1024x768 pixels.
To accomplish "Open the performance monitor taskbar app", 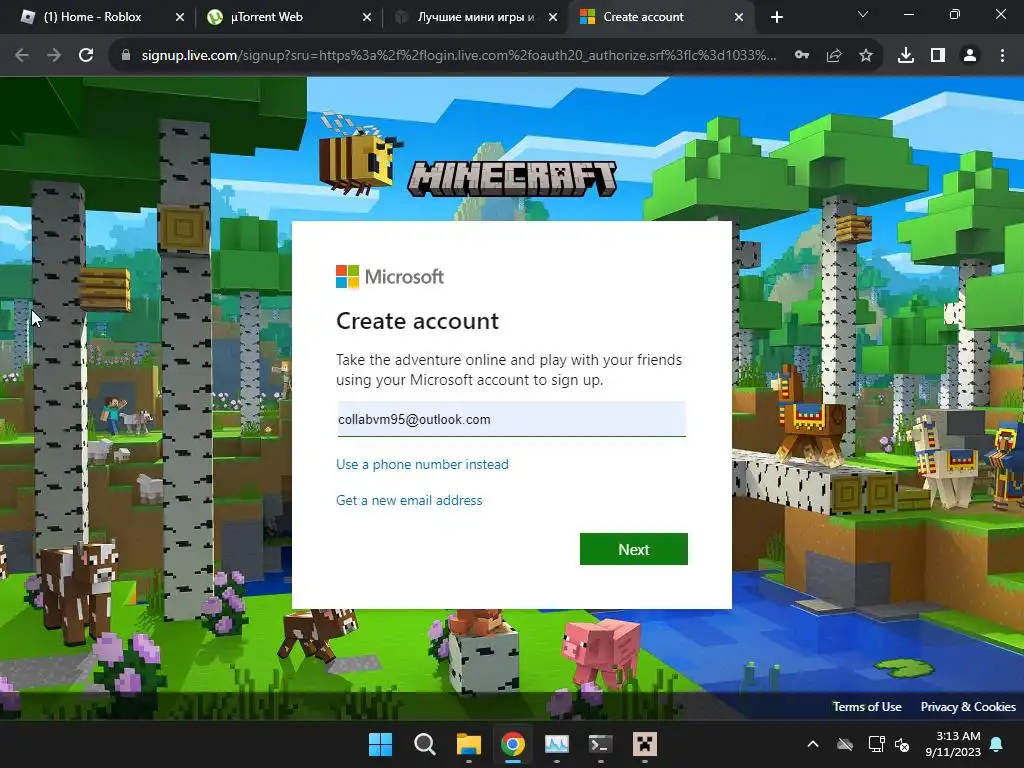I will 556,744.
